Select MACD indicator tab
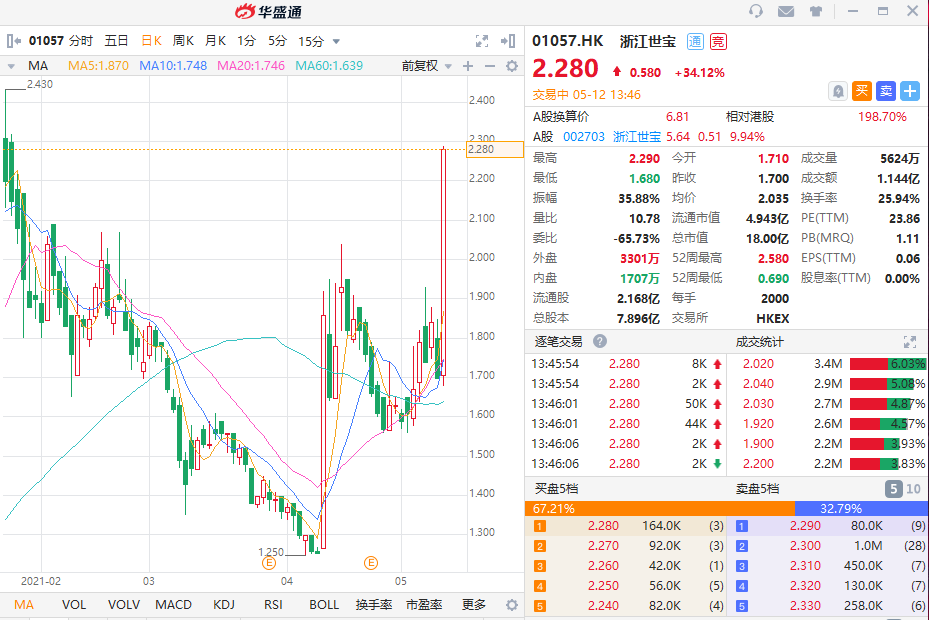The image size is (929, 620). [x=174, y=605]
